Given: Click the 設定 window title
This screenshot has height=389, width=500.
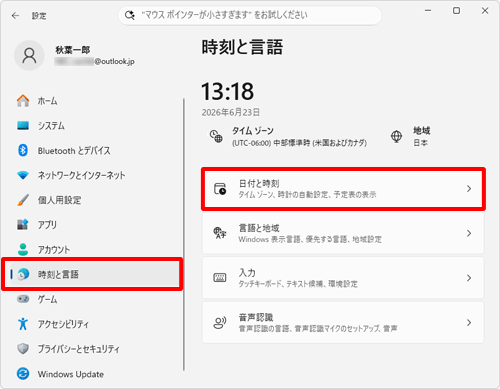Looking at the screenshot, I should click(39, 16).
